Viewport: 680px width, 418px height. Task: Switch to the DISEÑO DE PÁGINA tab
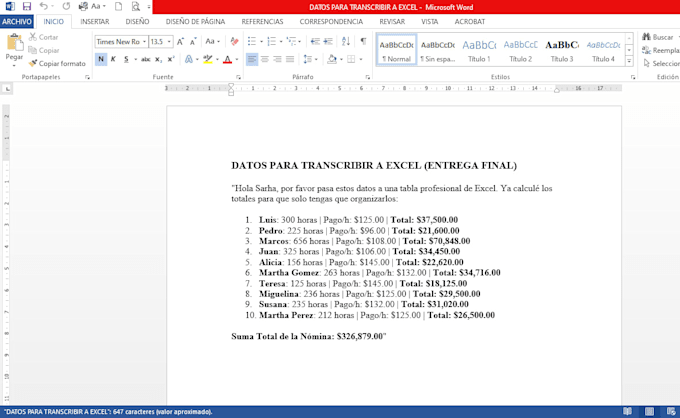click(x=195, y=22)
